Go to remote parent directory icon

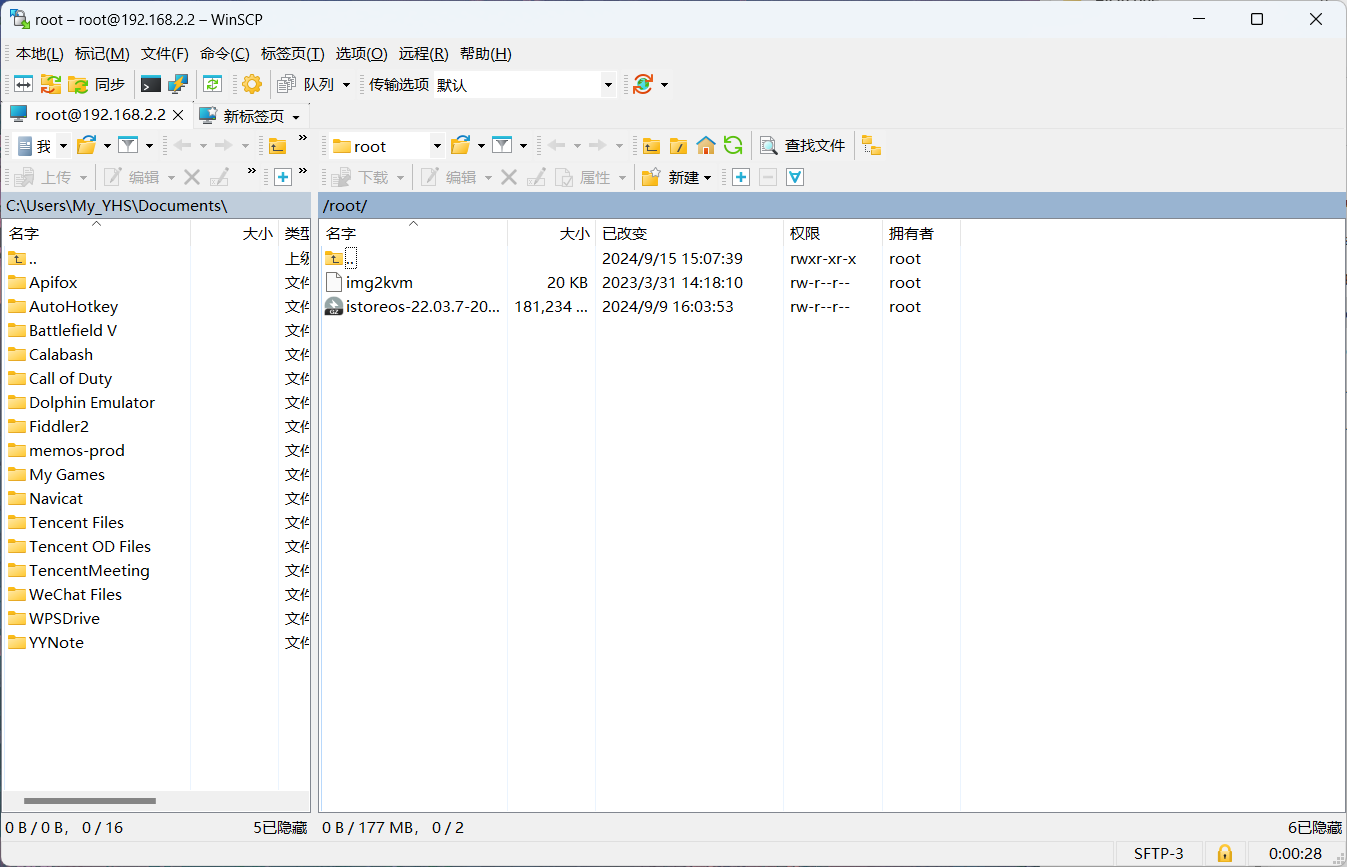652,146
